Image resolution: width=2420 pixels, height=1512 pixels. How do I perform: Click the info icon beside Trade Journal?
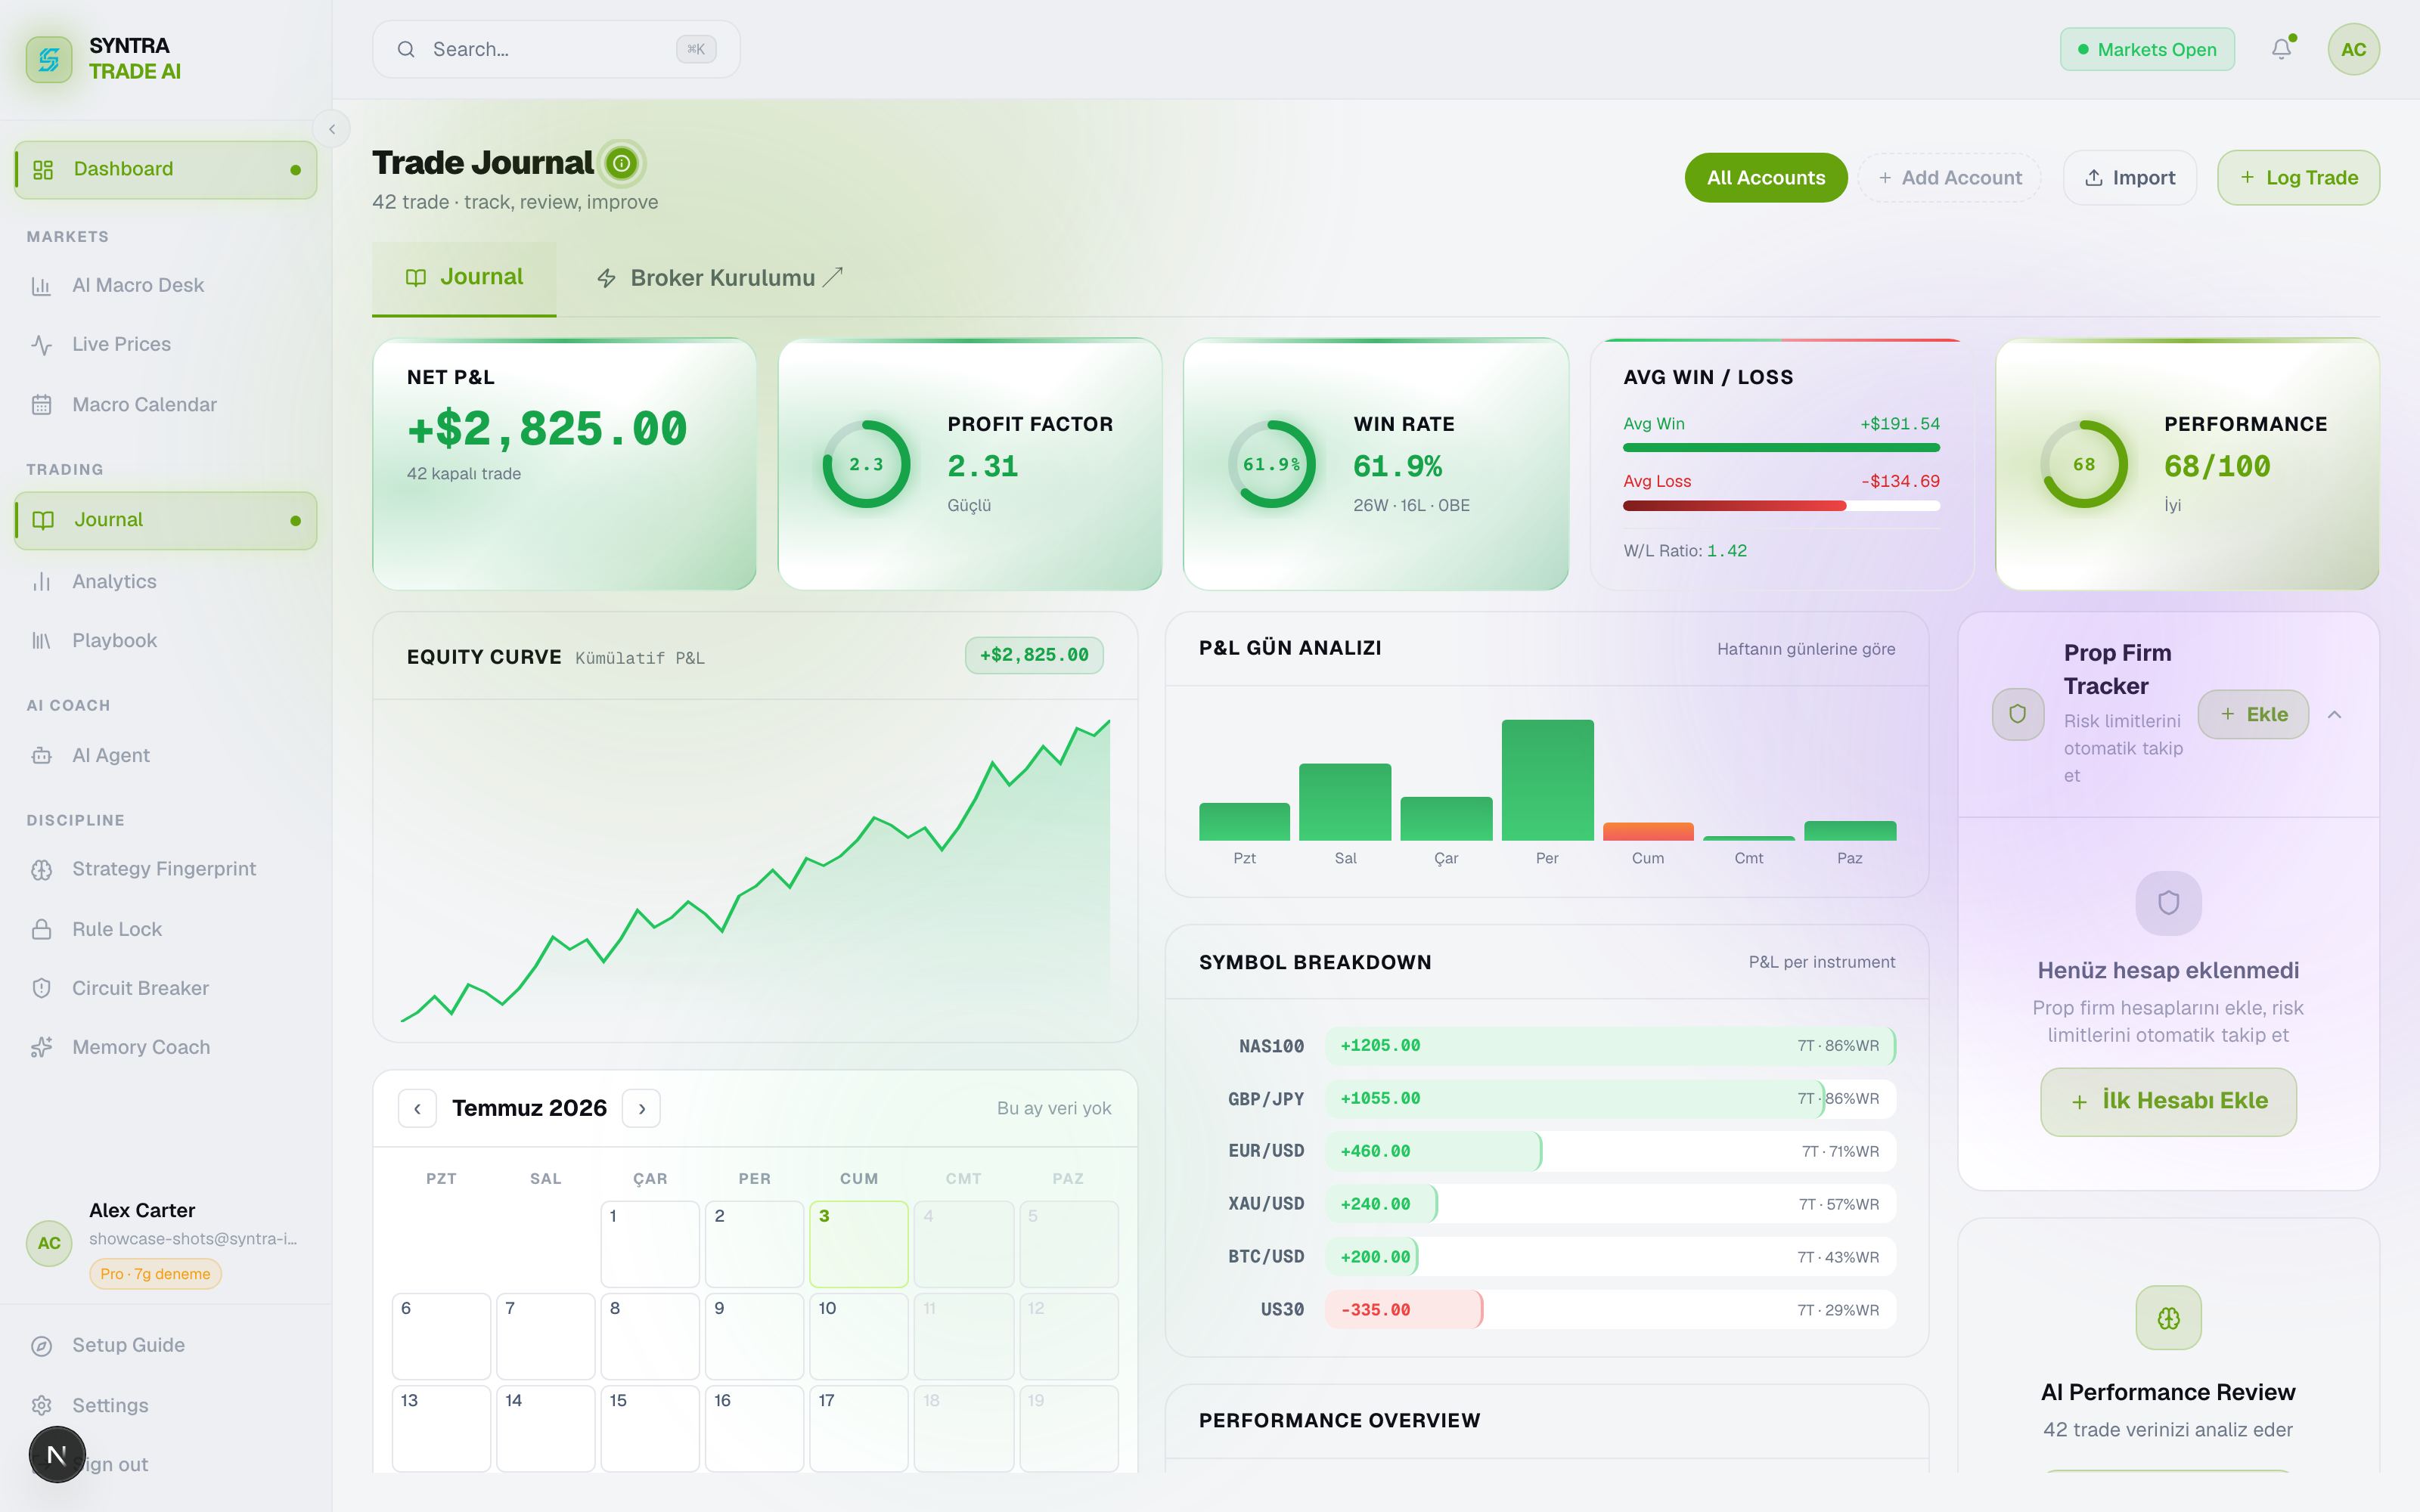622,163
